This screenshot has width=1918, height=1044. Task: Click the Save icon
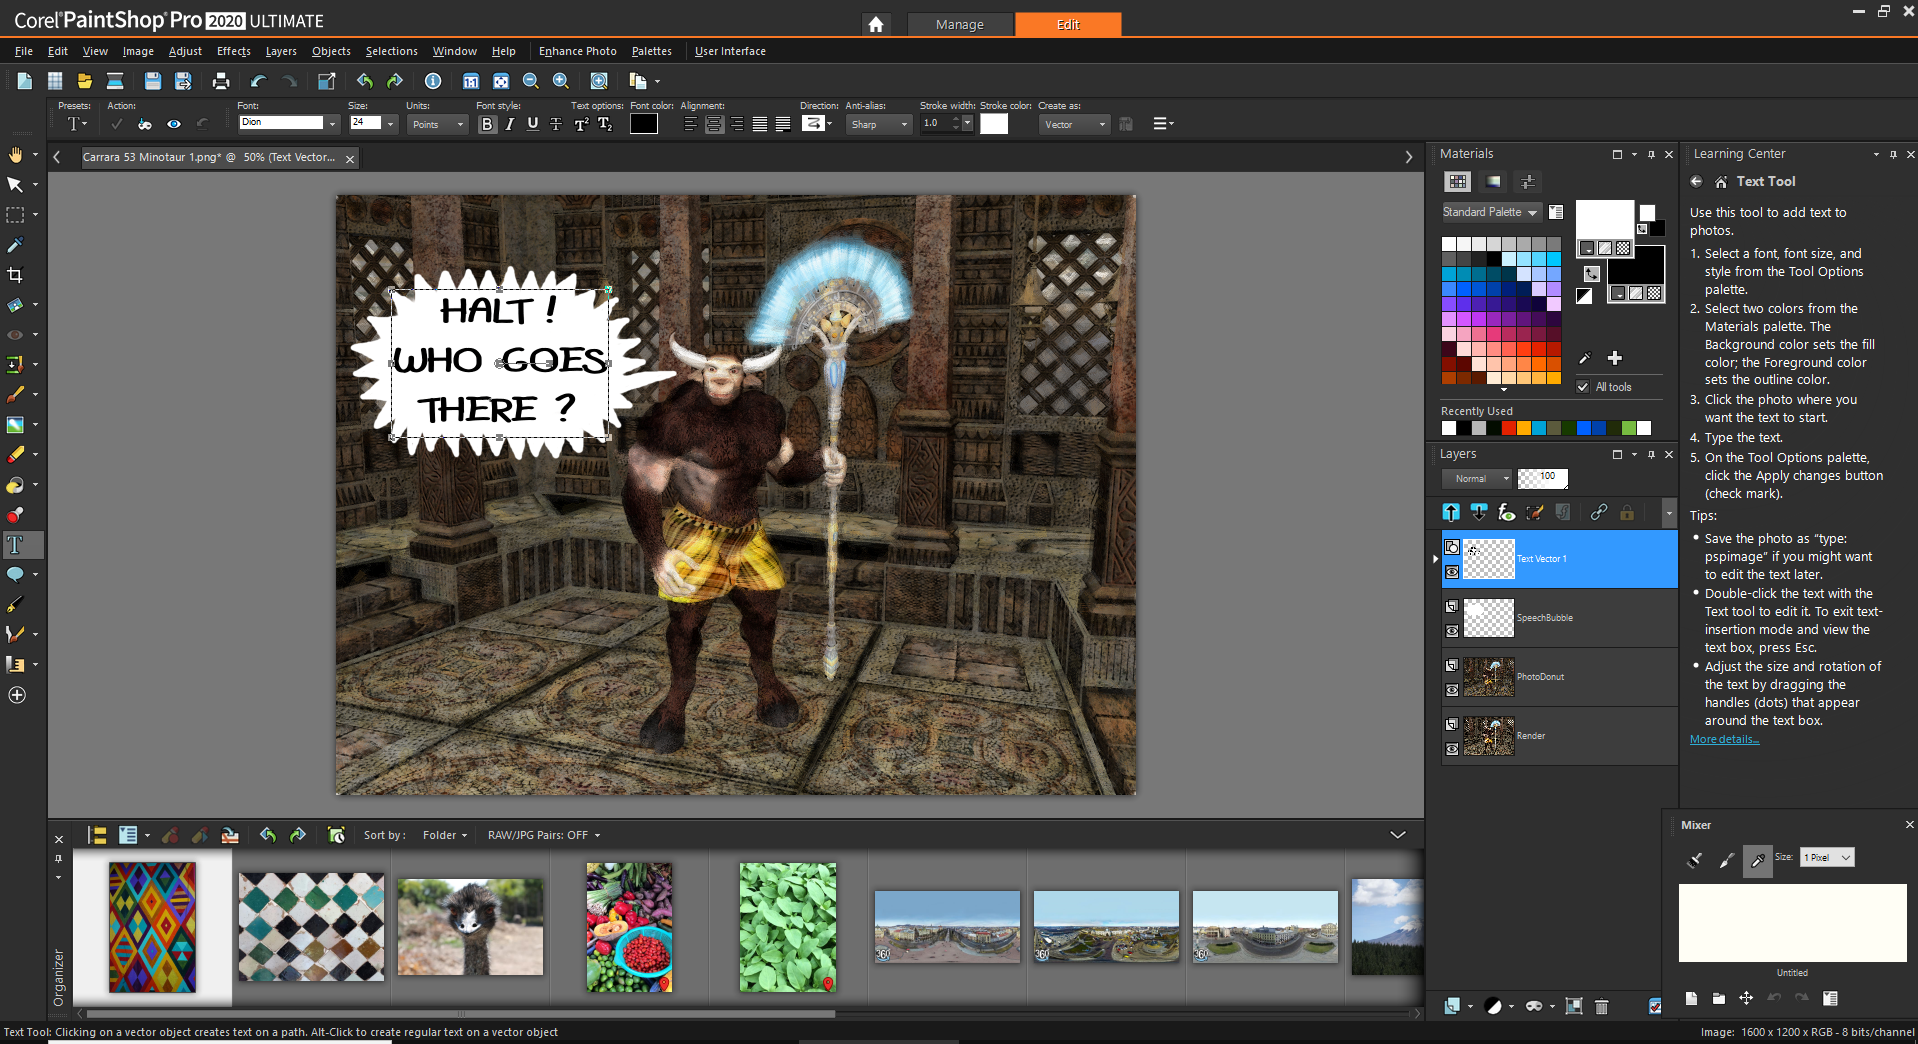point(152,81)
